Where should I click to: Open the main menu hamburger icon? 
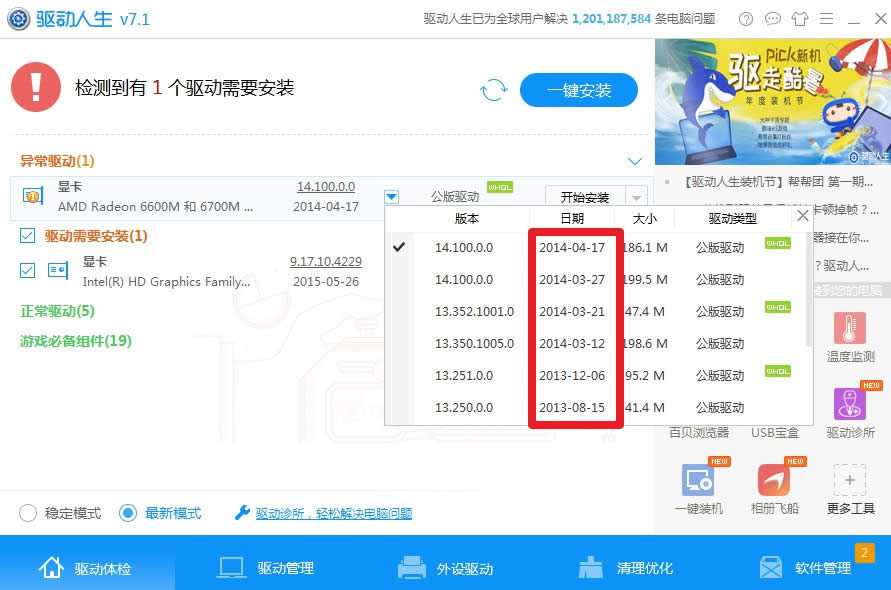pyautogui.click(x=826, y=19)
